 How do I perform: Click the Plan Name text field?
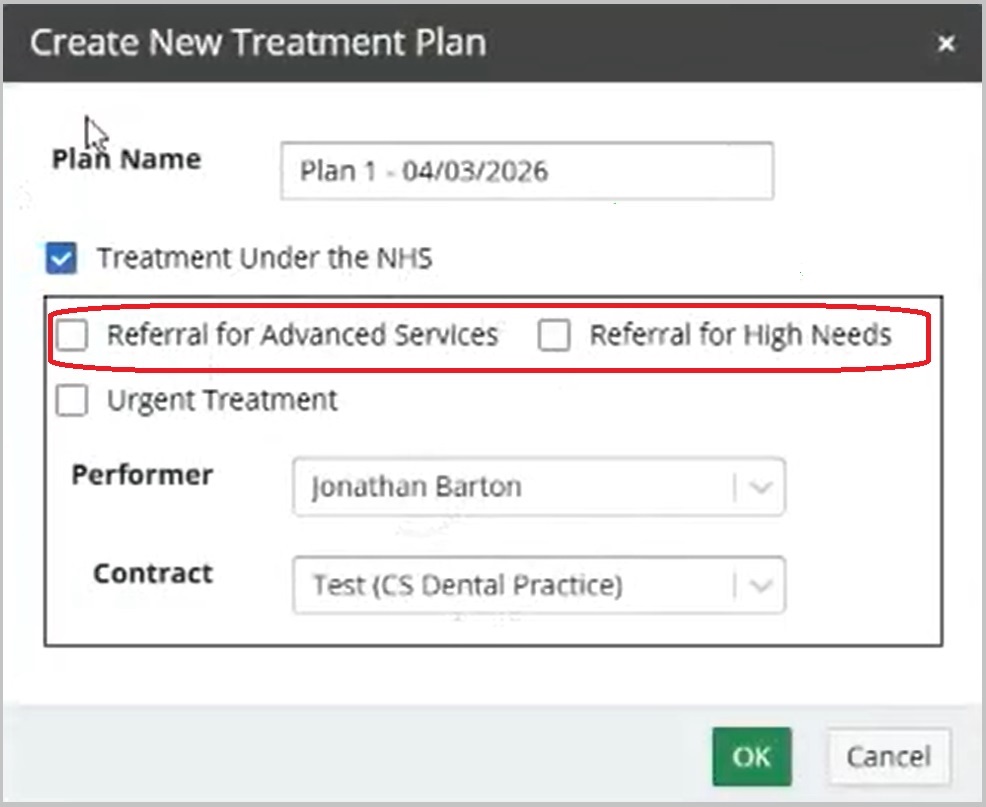[526, 171]
